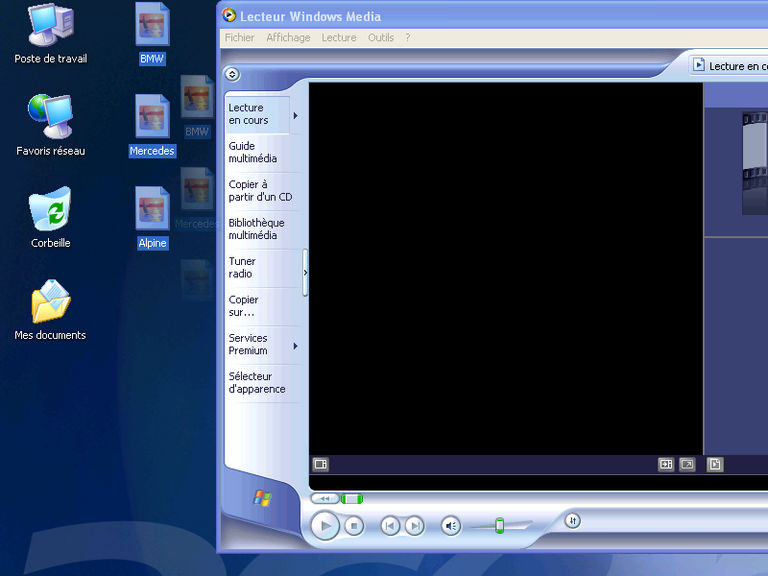The image size is (768, 576).
Task: Select the Mercedes file icon
Action: 152,125
